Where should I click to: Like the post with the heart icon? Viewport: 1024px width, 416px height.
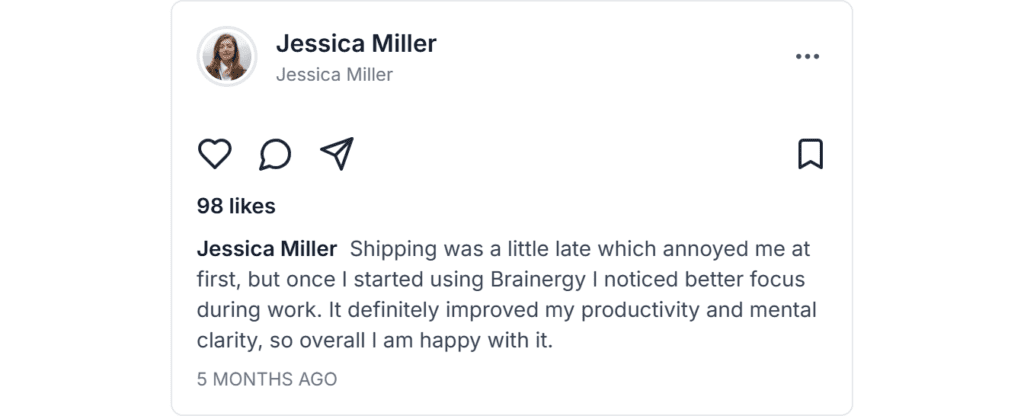pos(214,154)
